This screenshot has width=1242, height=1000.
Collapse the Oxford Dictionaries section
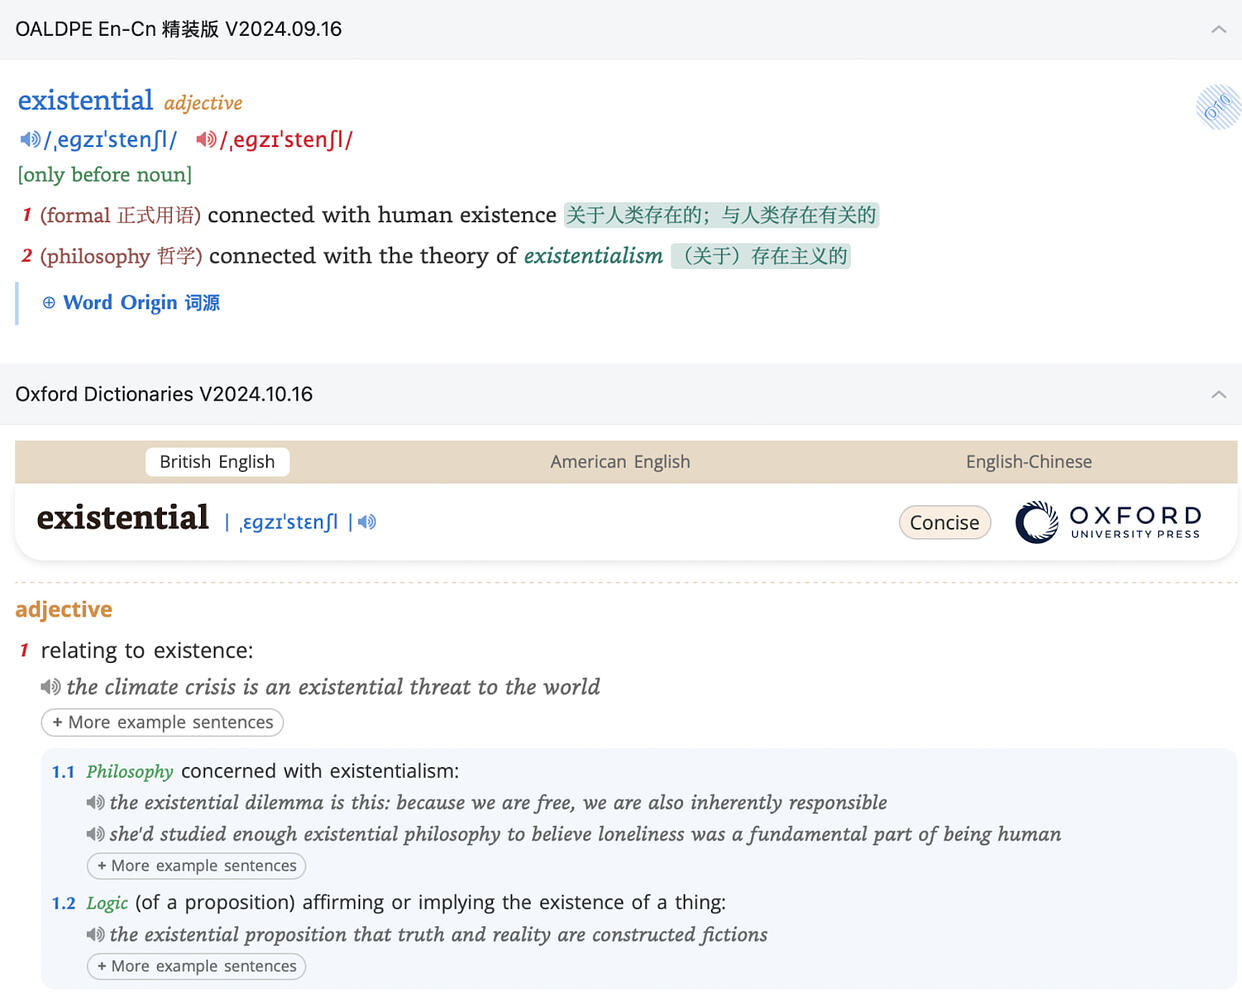(1219, 394)
